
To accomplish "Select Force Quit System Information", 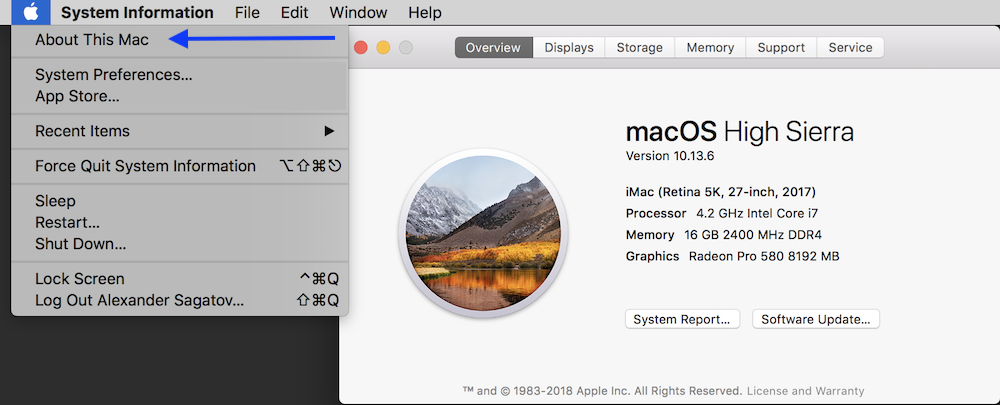I will pos(145,166).
